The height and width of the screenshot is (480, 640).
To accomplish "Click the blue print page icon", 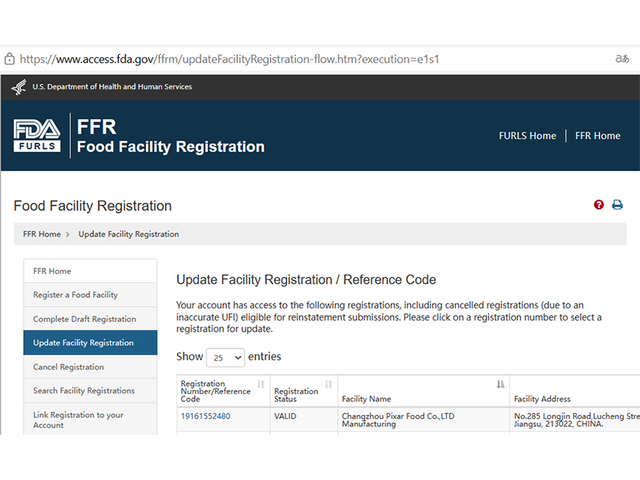I will coord(617,205).
